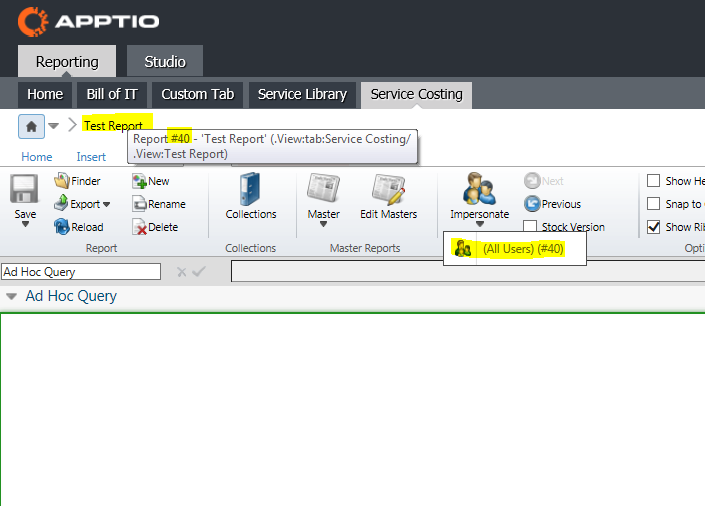This screenshot has height=506, width=705.
Task: Open the Insert ribbon tab
Action: point(91,157)
